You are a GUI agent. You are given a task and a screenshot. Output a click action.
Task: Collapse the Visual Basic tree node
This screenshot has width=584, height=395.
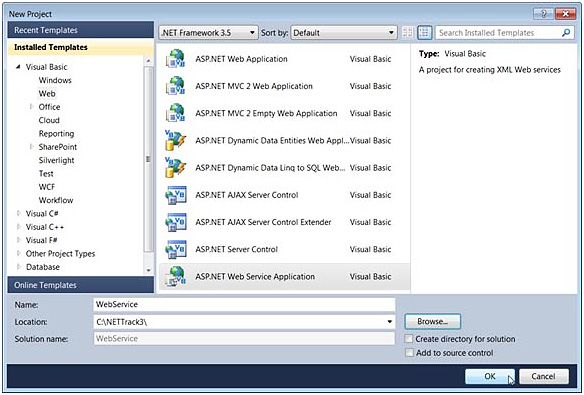coord(18,67)
